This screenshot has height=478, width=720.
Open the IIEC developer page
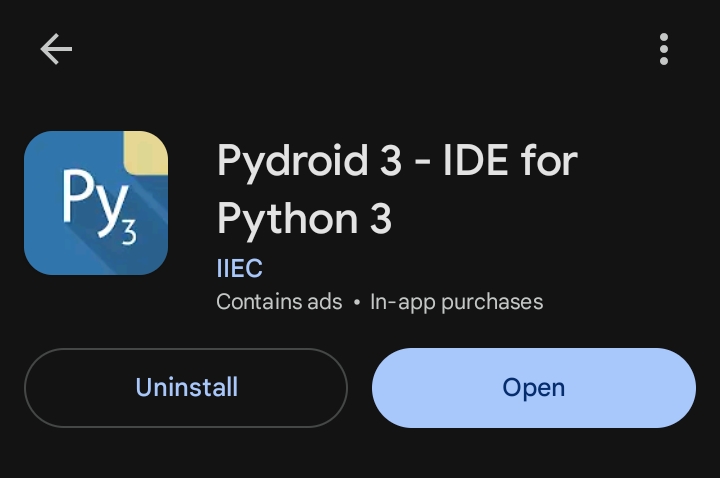tap(239, 268)
